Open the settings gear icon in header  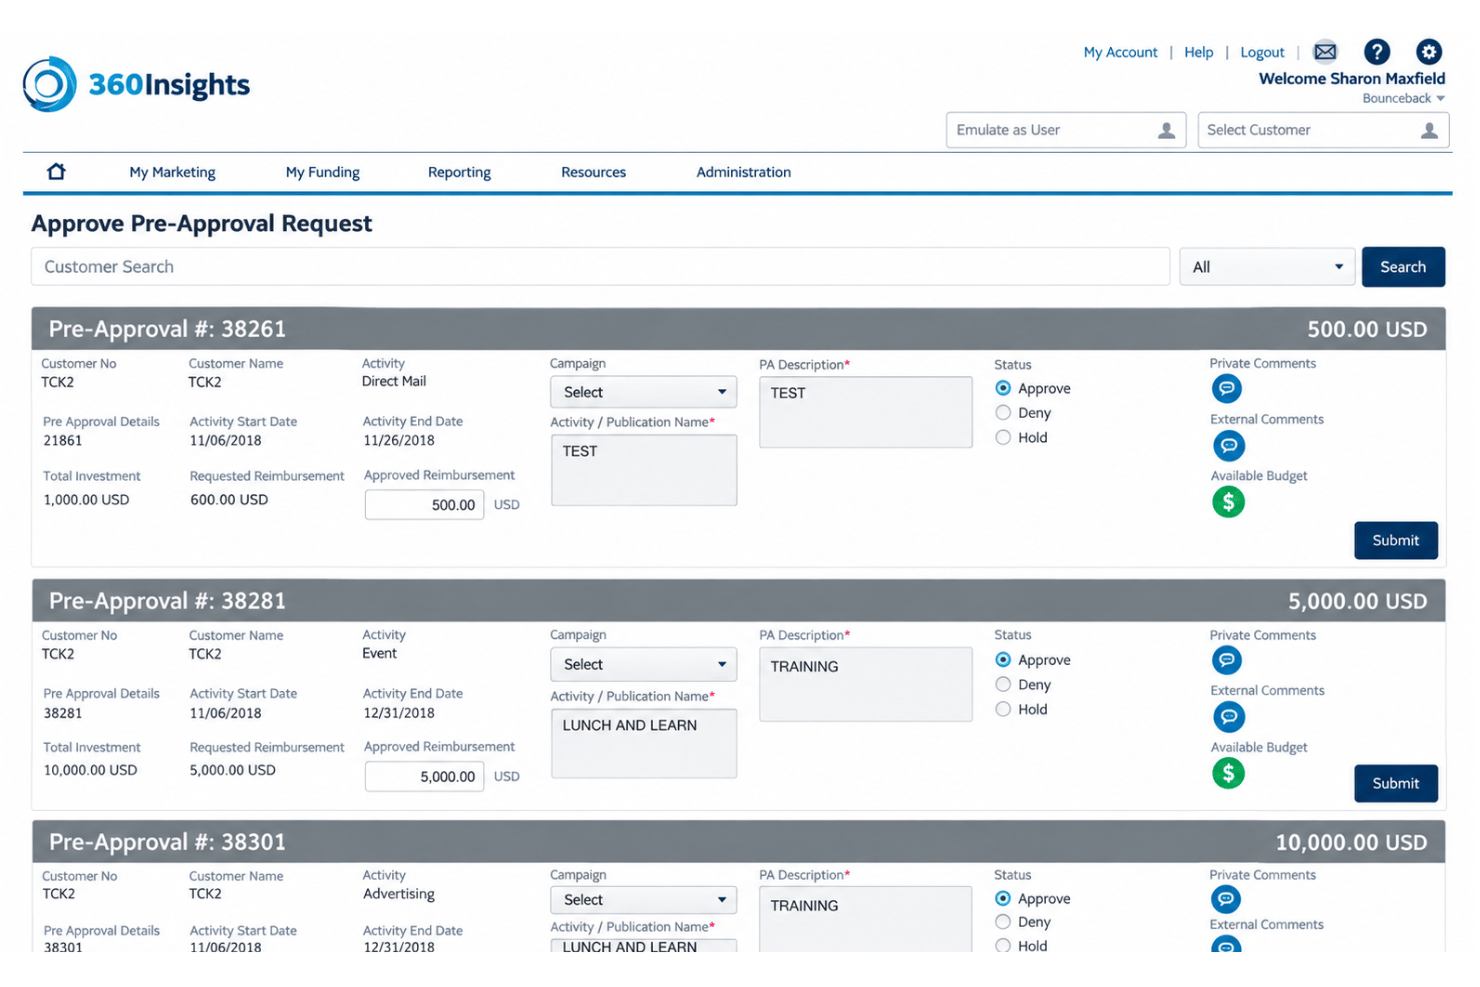coord(1429,52)
